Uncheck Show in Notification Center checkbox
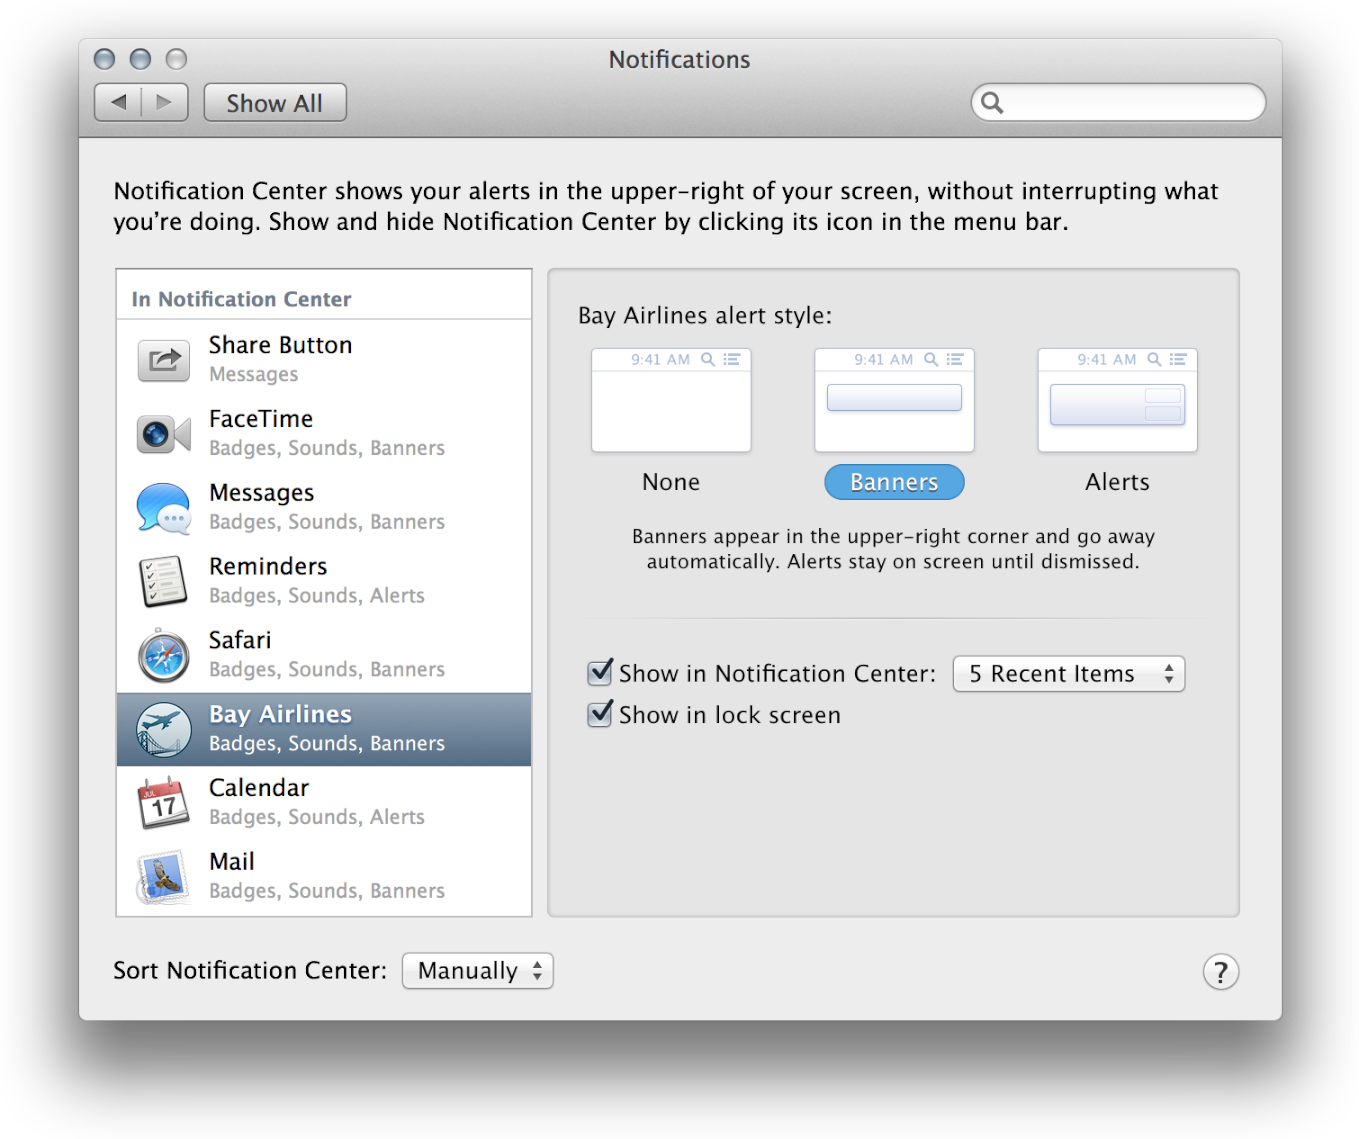This screenshot has height=1139, width=1359. tap(600, 673)
